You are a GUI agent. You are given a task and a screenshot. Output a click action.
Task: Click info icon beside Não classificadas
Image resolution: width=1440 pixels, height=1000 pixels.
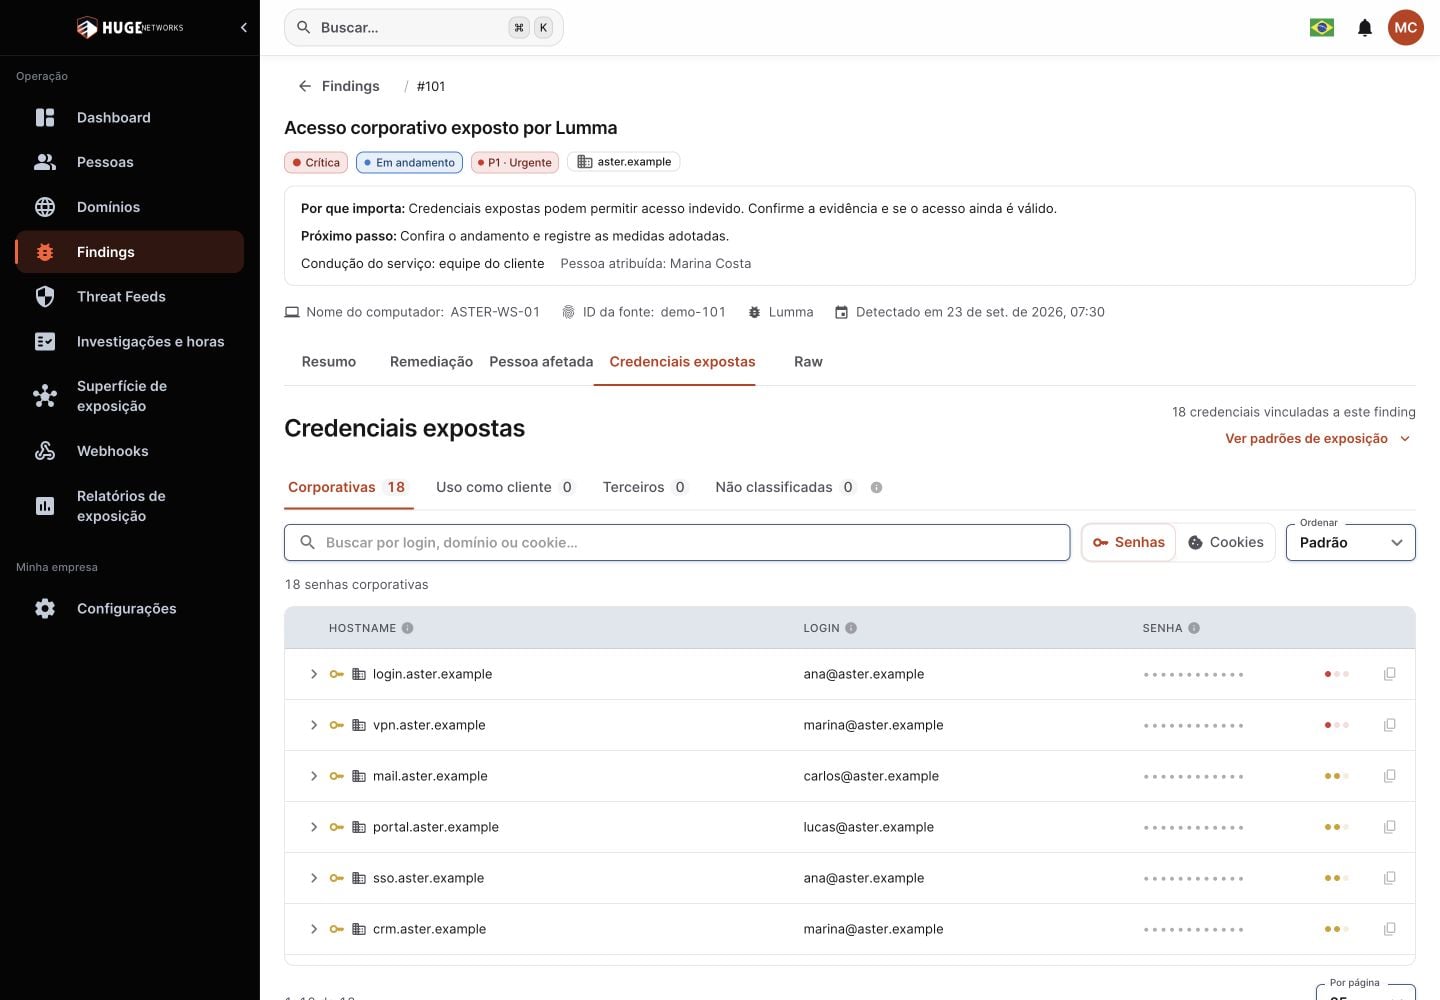pyautogui.click(x=877, y=488)
